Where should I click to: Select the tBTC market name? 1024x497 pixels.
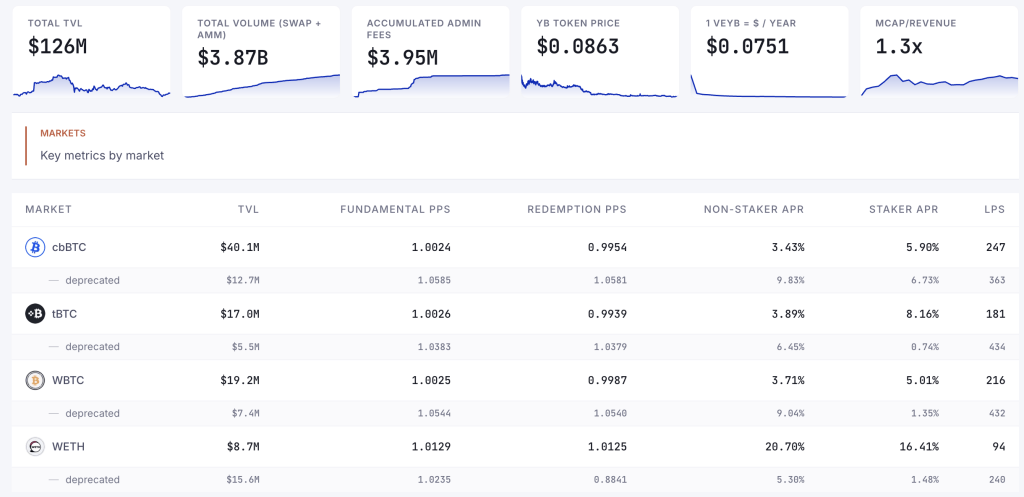pyautogui.click(x=65, y=314)
